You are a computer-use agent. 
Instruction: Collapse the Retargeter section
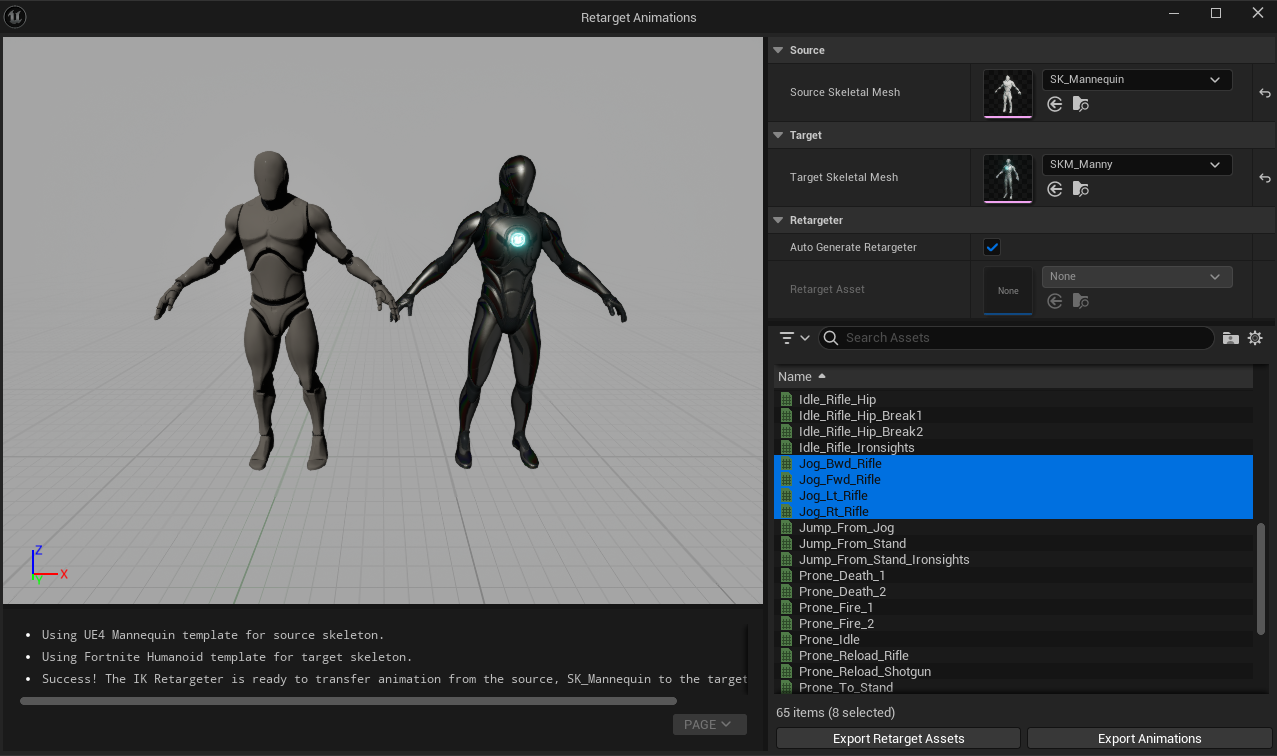coord(778,220)
